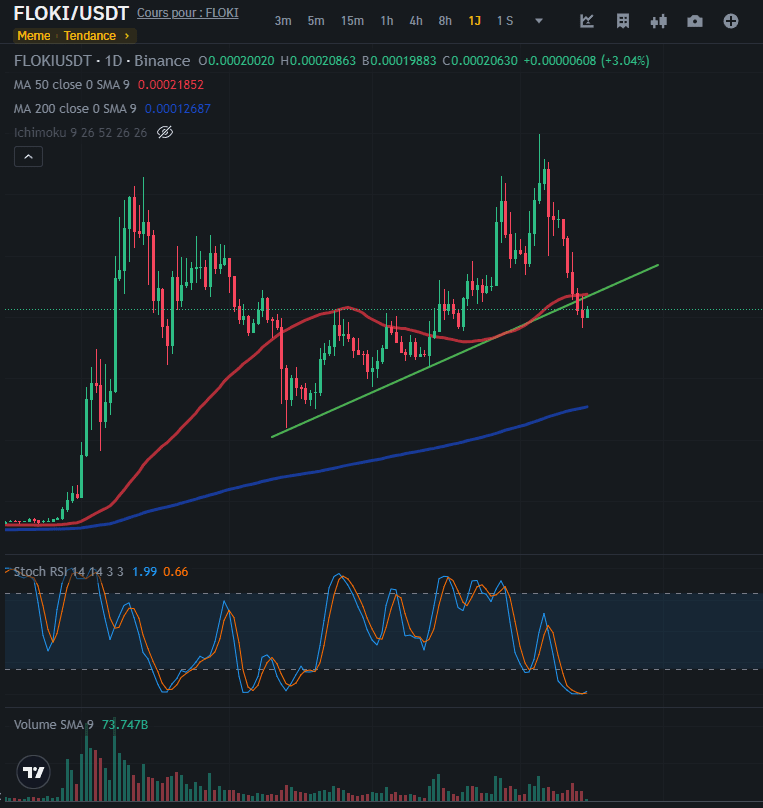Open the Cours pour : FLOKI link
Screen dimensions: 763x808
coord(188,13)
